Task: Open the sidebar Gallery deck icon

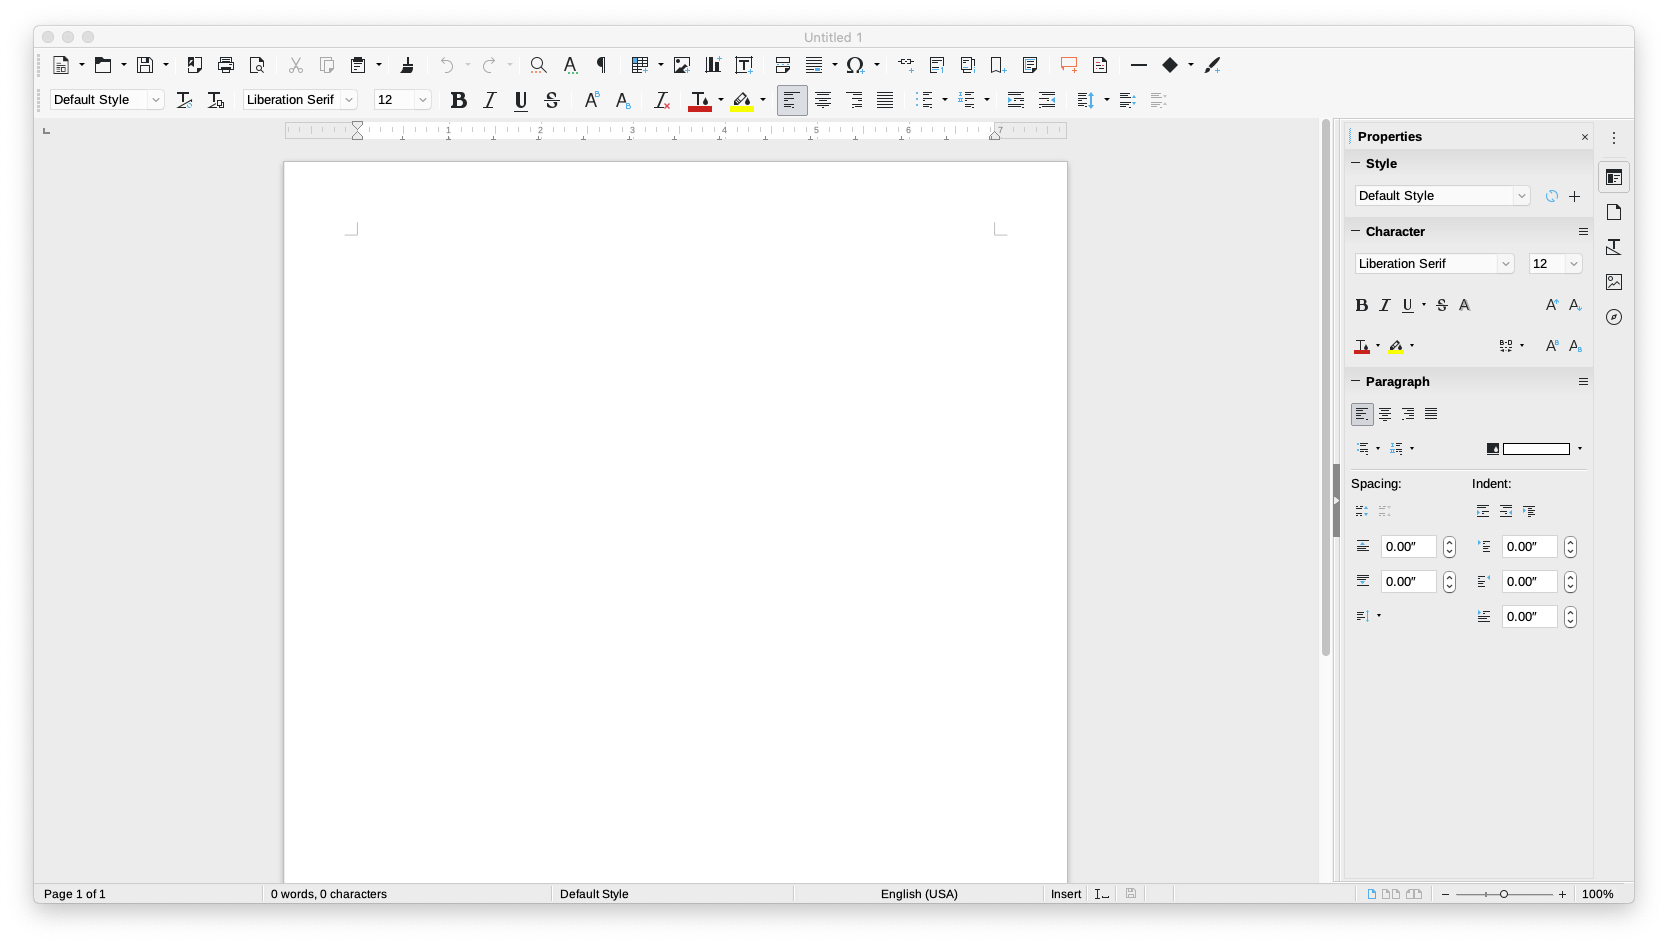Action: 1614,282
